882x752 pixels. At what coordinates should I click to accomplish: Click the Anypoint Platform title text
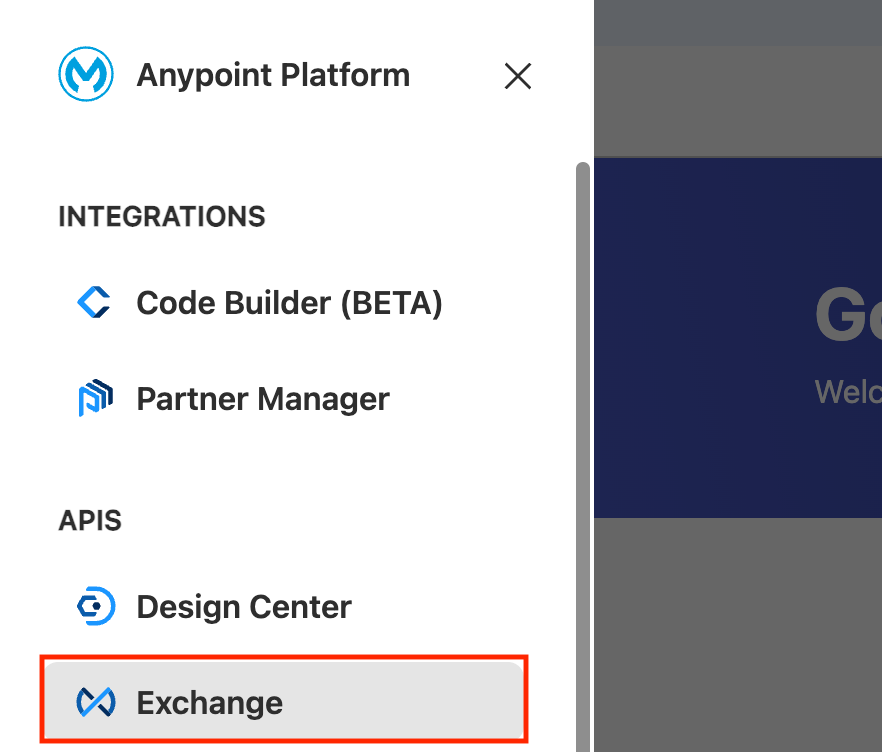(273, 76)
